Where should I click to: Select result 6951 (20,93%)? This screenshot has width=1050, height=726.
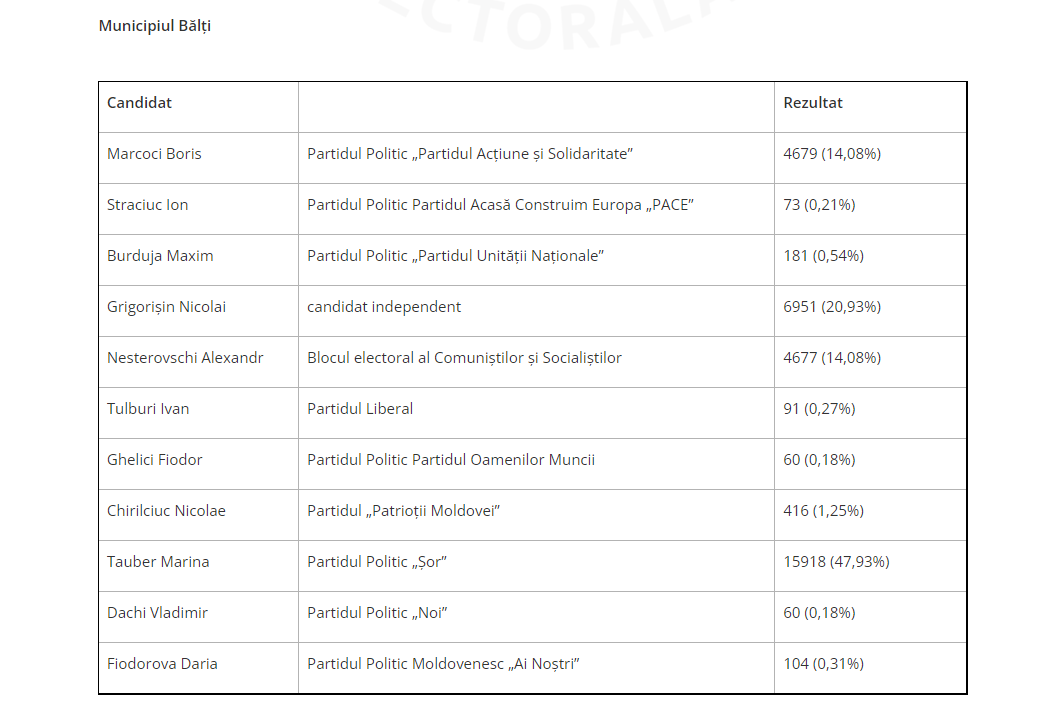coord(832,307)
